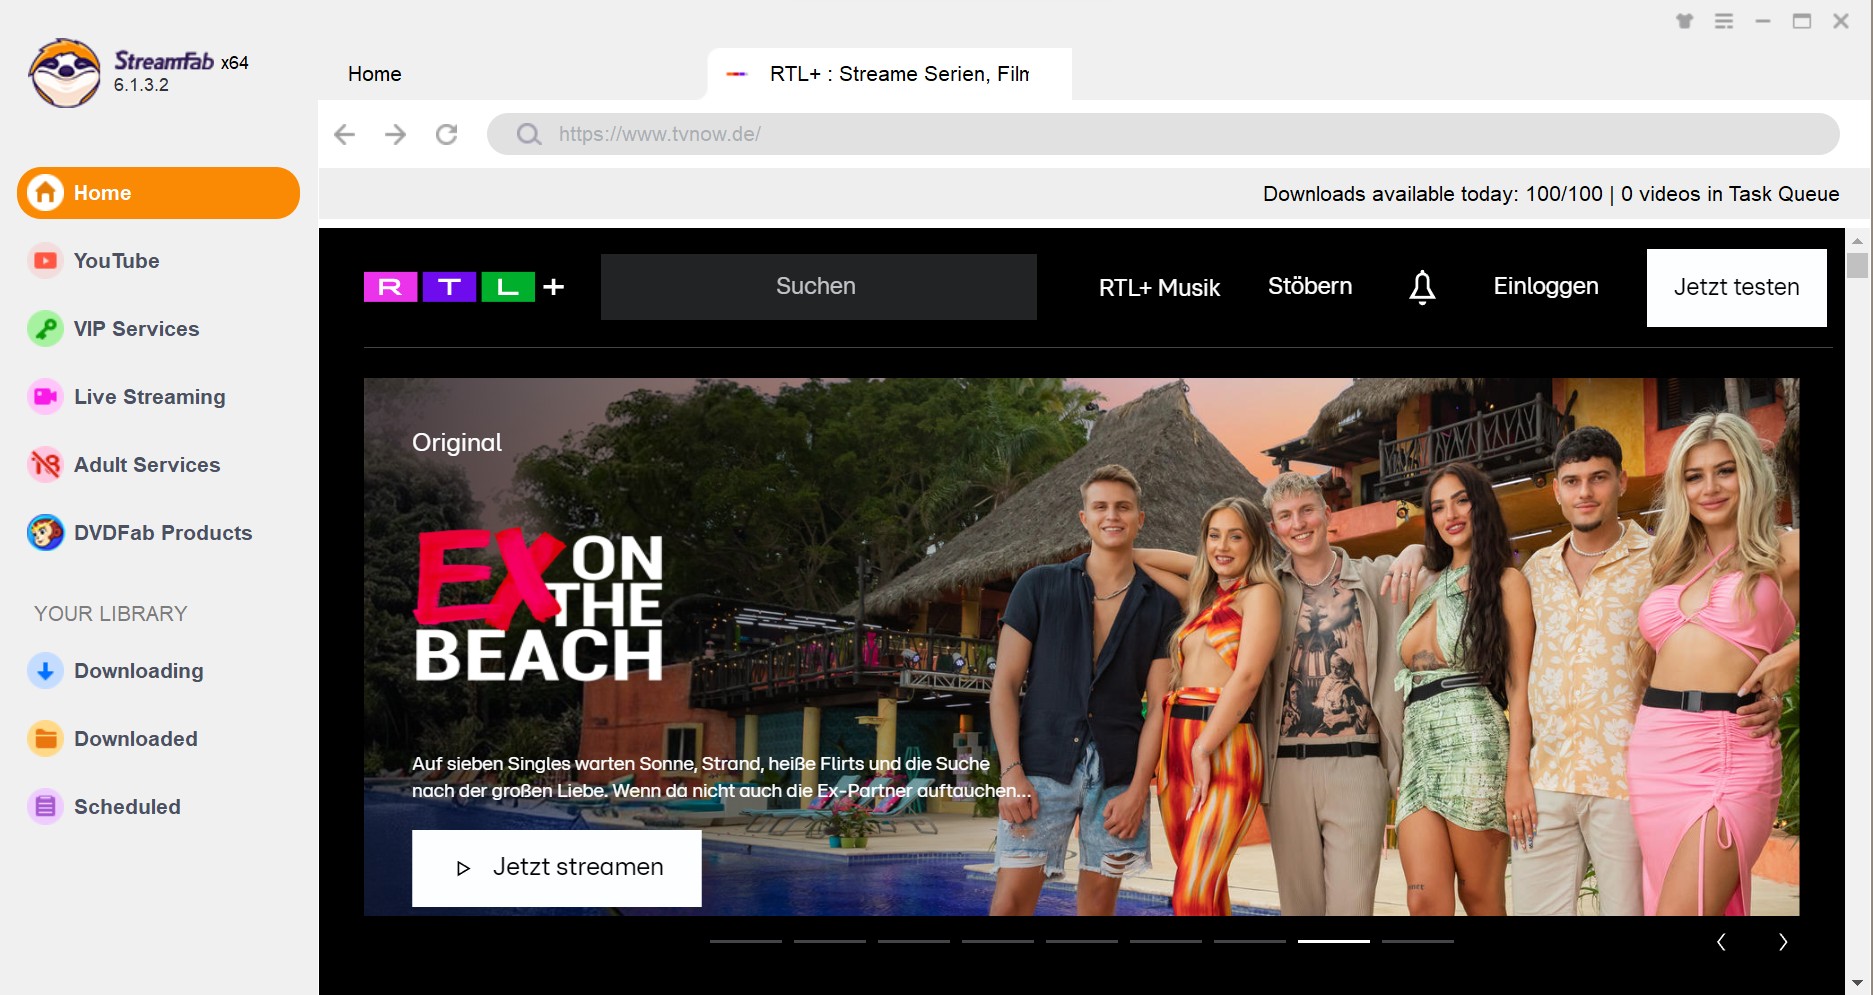The height and width of the screenshot is (995, 1873).
Task: View the Scheduled library list
Action: tap(158, 807)
